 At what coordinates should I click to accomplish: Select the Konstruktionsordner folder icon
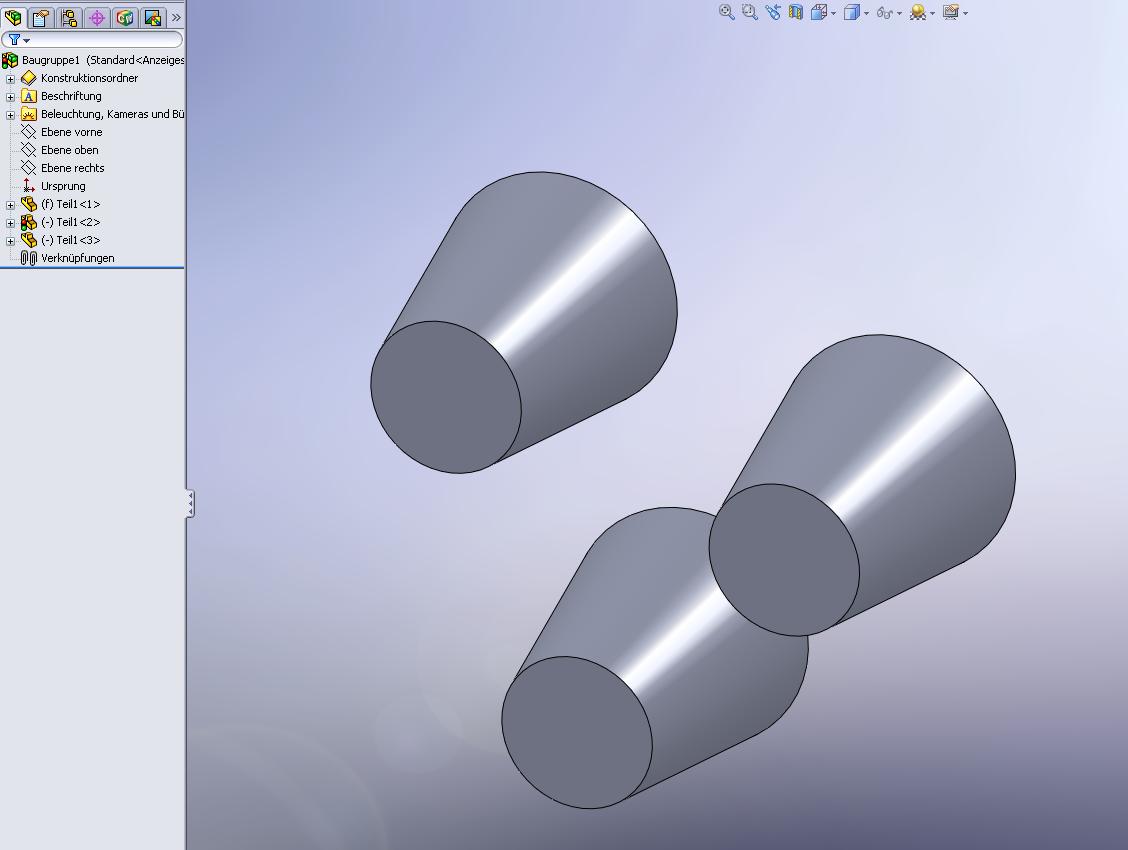(29, 78)
